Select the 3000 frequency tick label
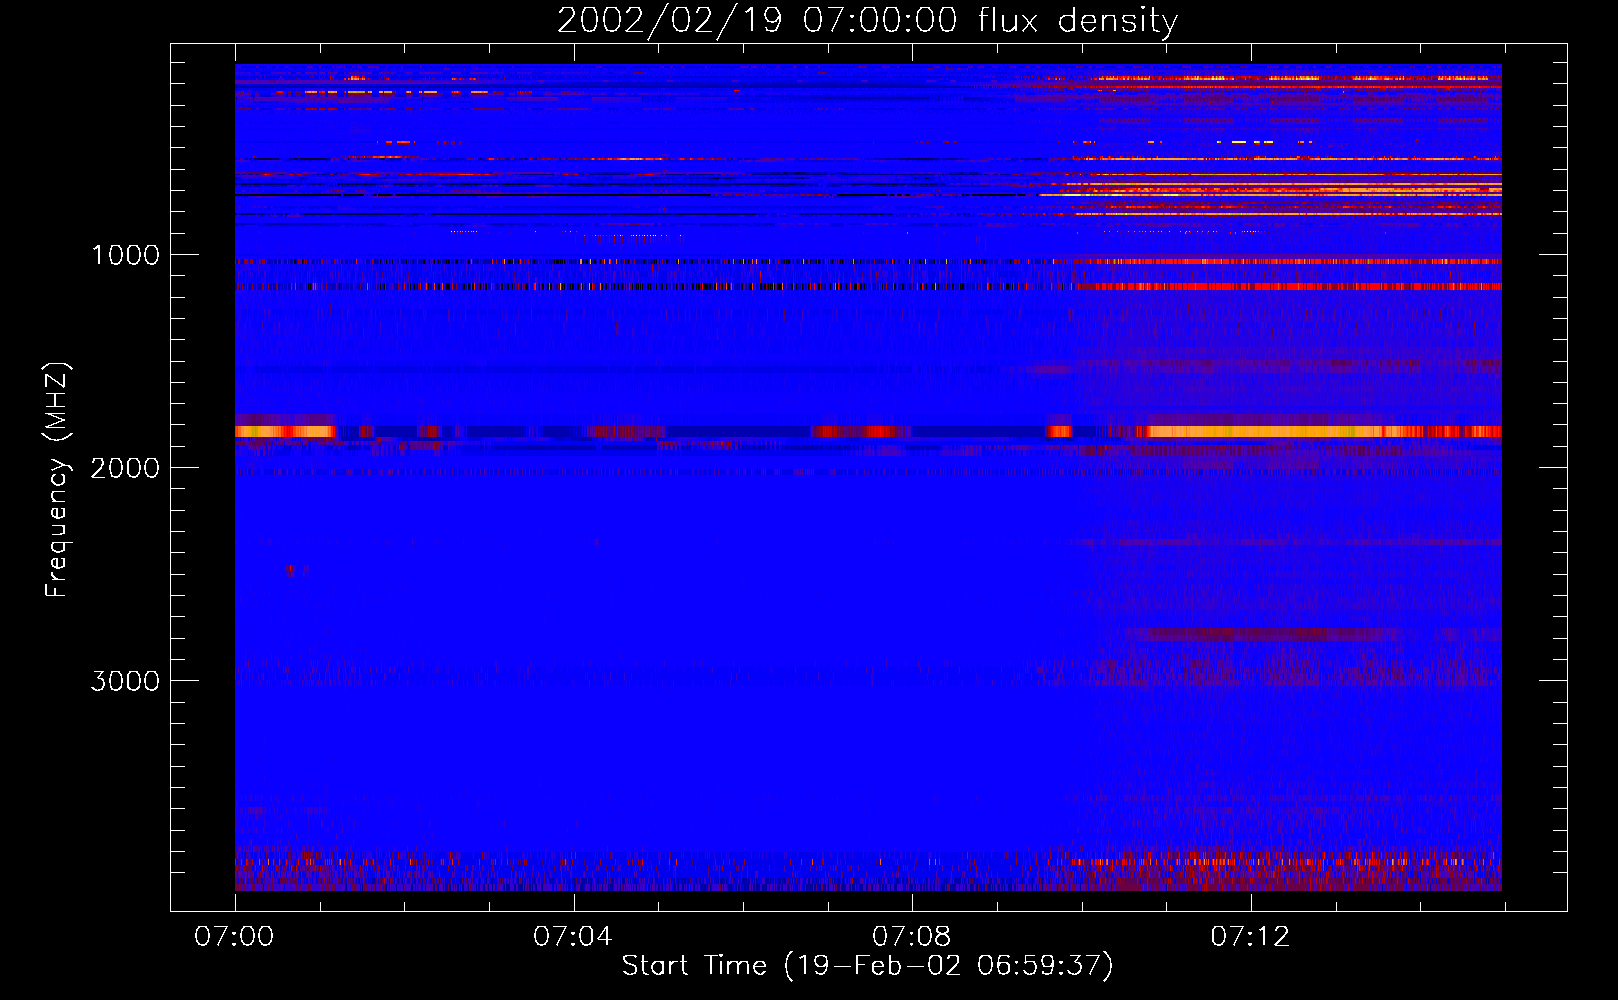Image resolution: width=1618 pixels, height=1000 pixels. (x=125, y=681)
